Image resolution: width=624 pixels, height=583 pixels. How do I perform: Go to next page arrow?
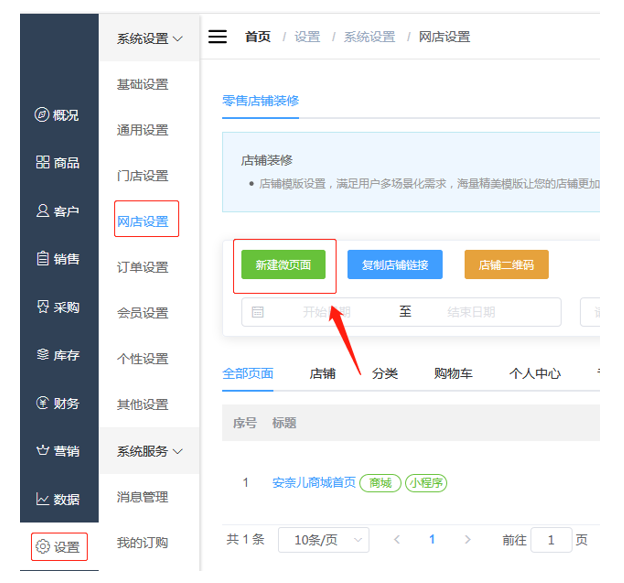coord(468,540)
